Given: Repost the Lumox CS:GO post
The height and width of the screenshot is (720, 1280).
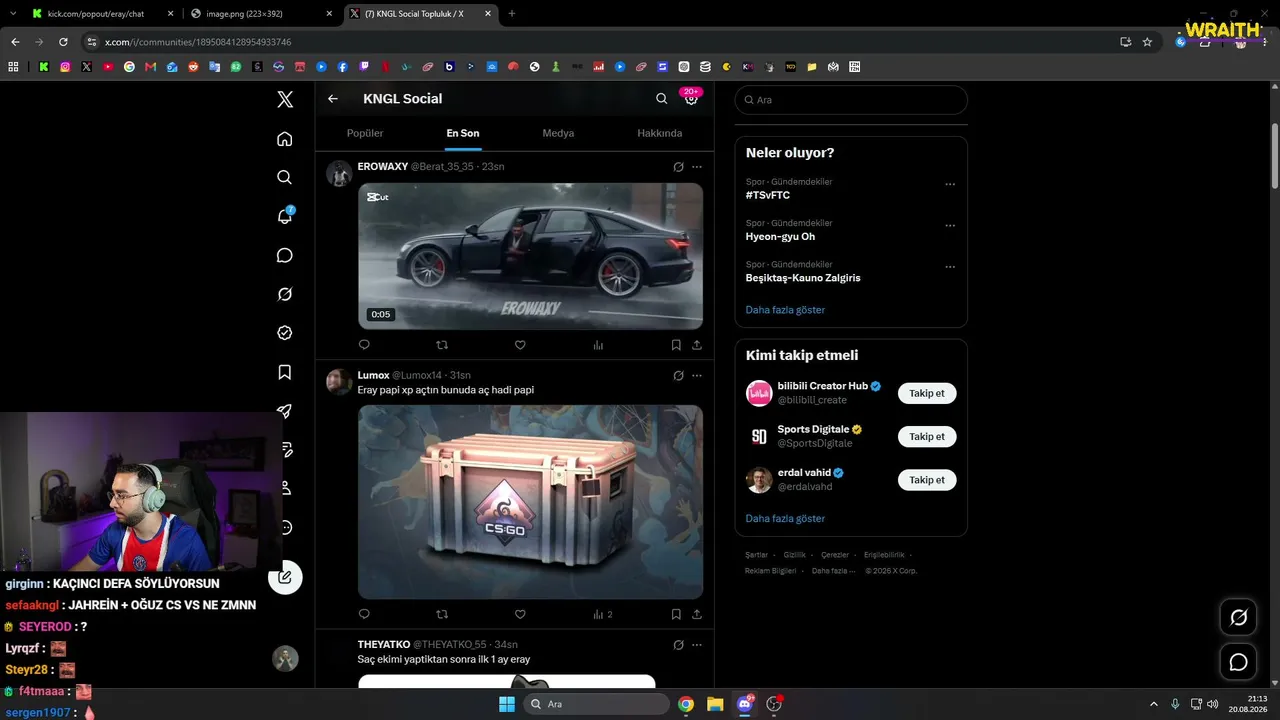Looking at the screenshot, I should [x=442, y=614].
